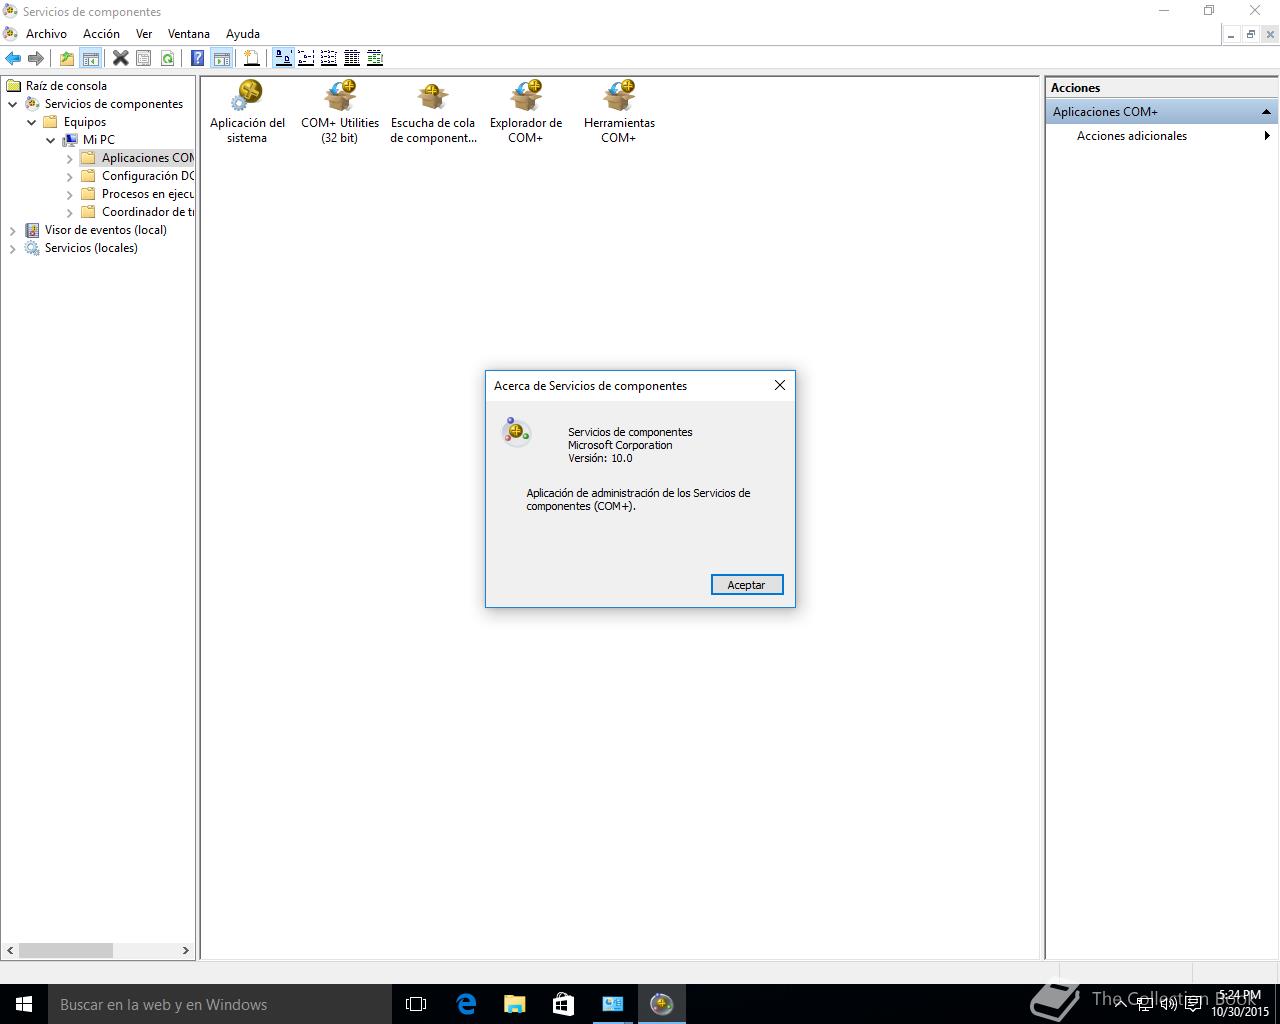The width and height of the screenshot is (1280, 1024).
Task: Click Component Services icon on taskbar
Action: click(x=661, y=1004)
